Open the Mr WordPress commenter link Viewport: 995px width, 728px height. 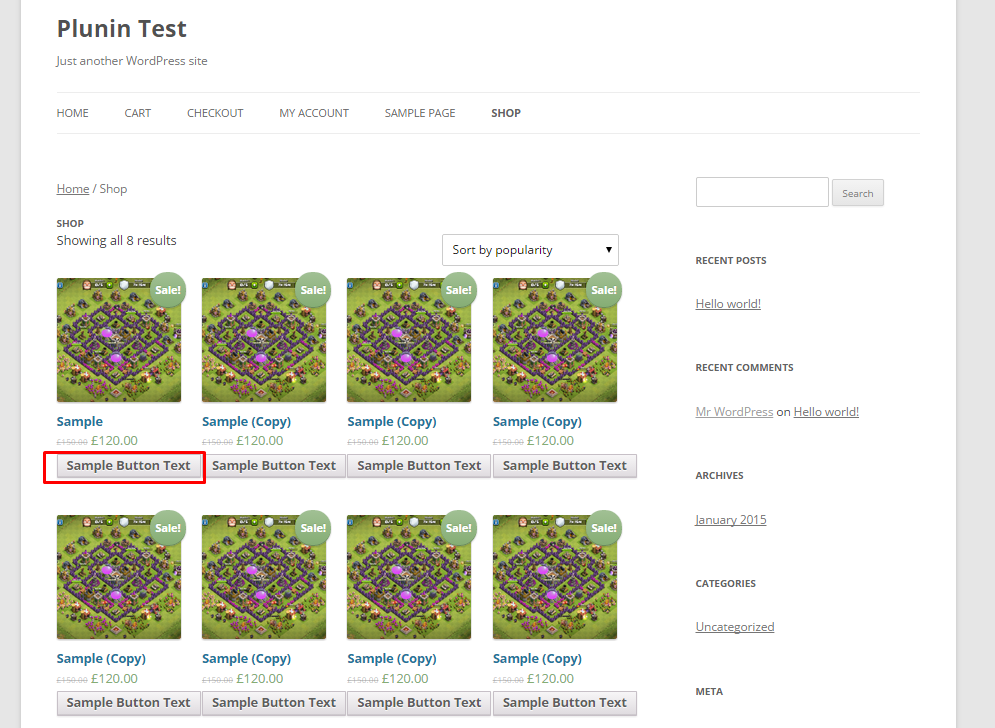734,411
